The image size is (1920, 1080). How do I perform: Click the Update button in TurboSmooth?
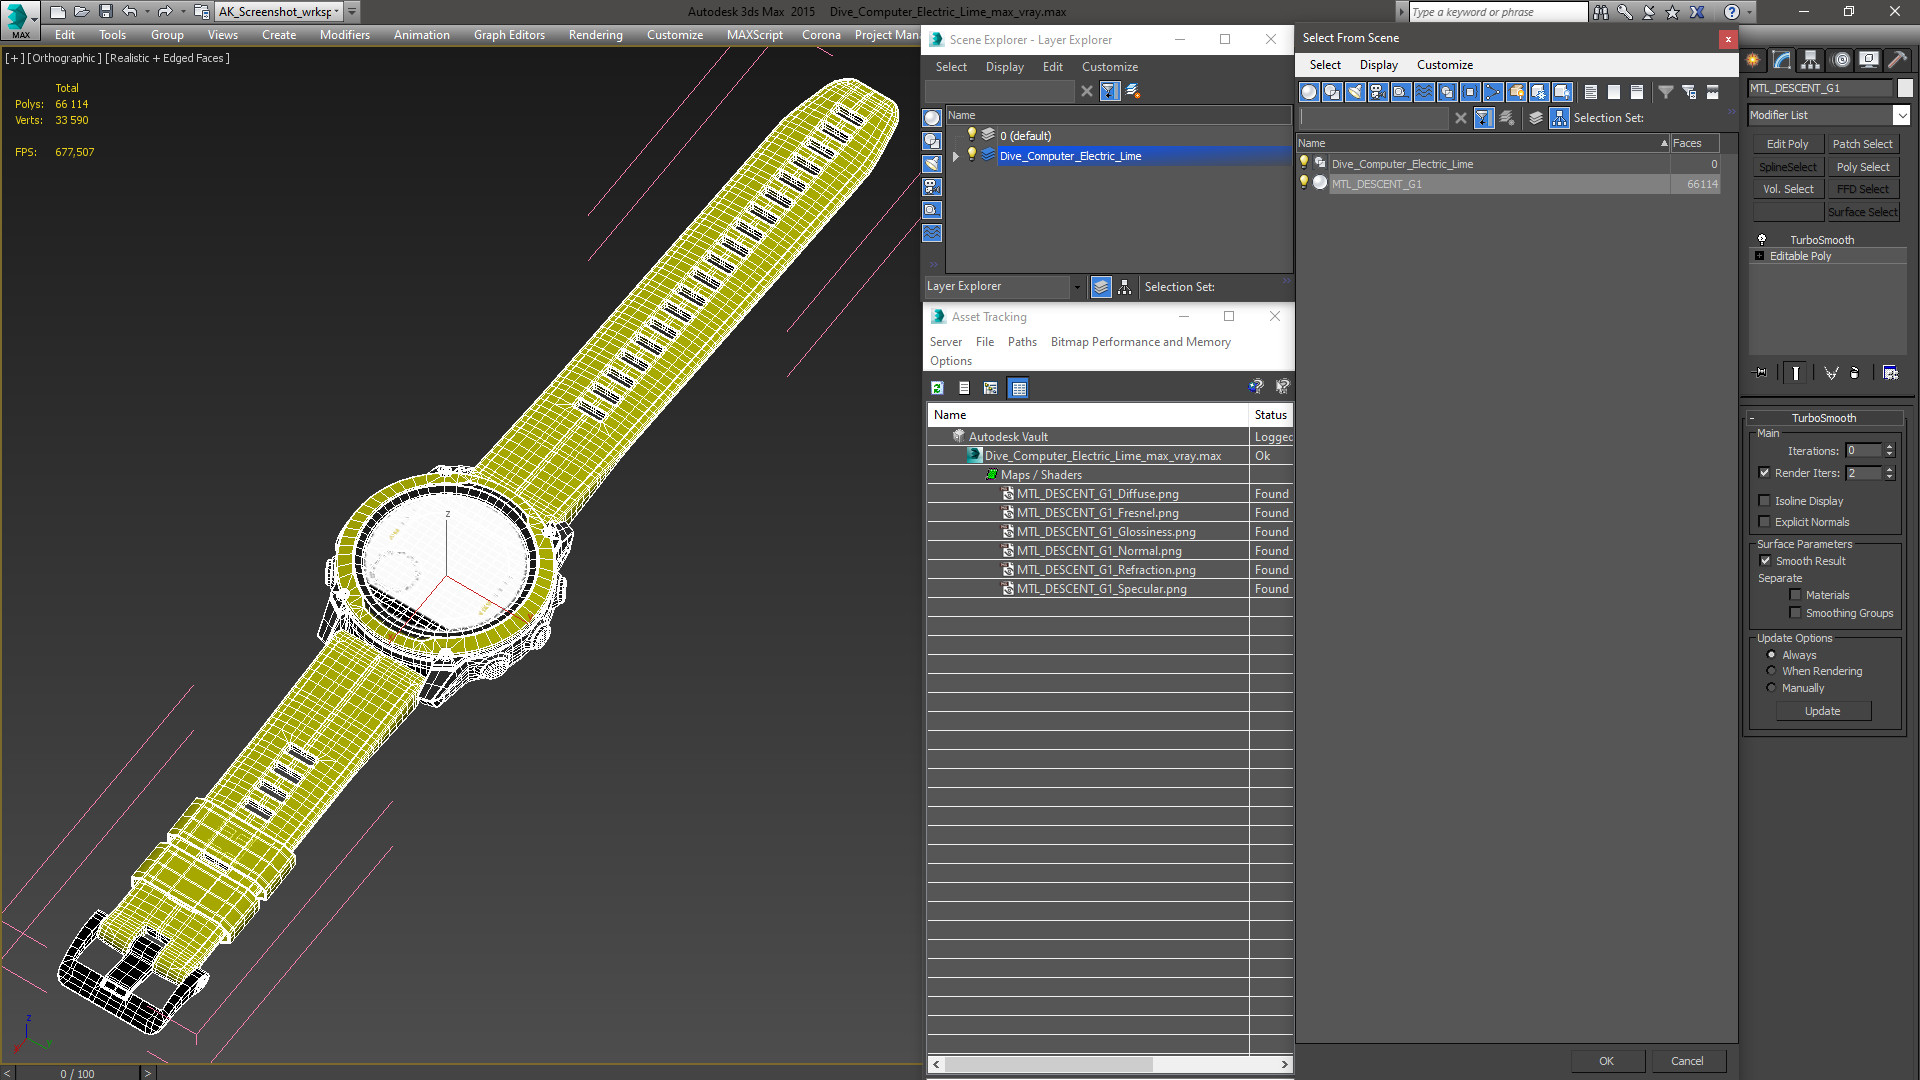(1822, 711)
